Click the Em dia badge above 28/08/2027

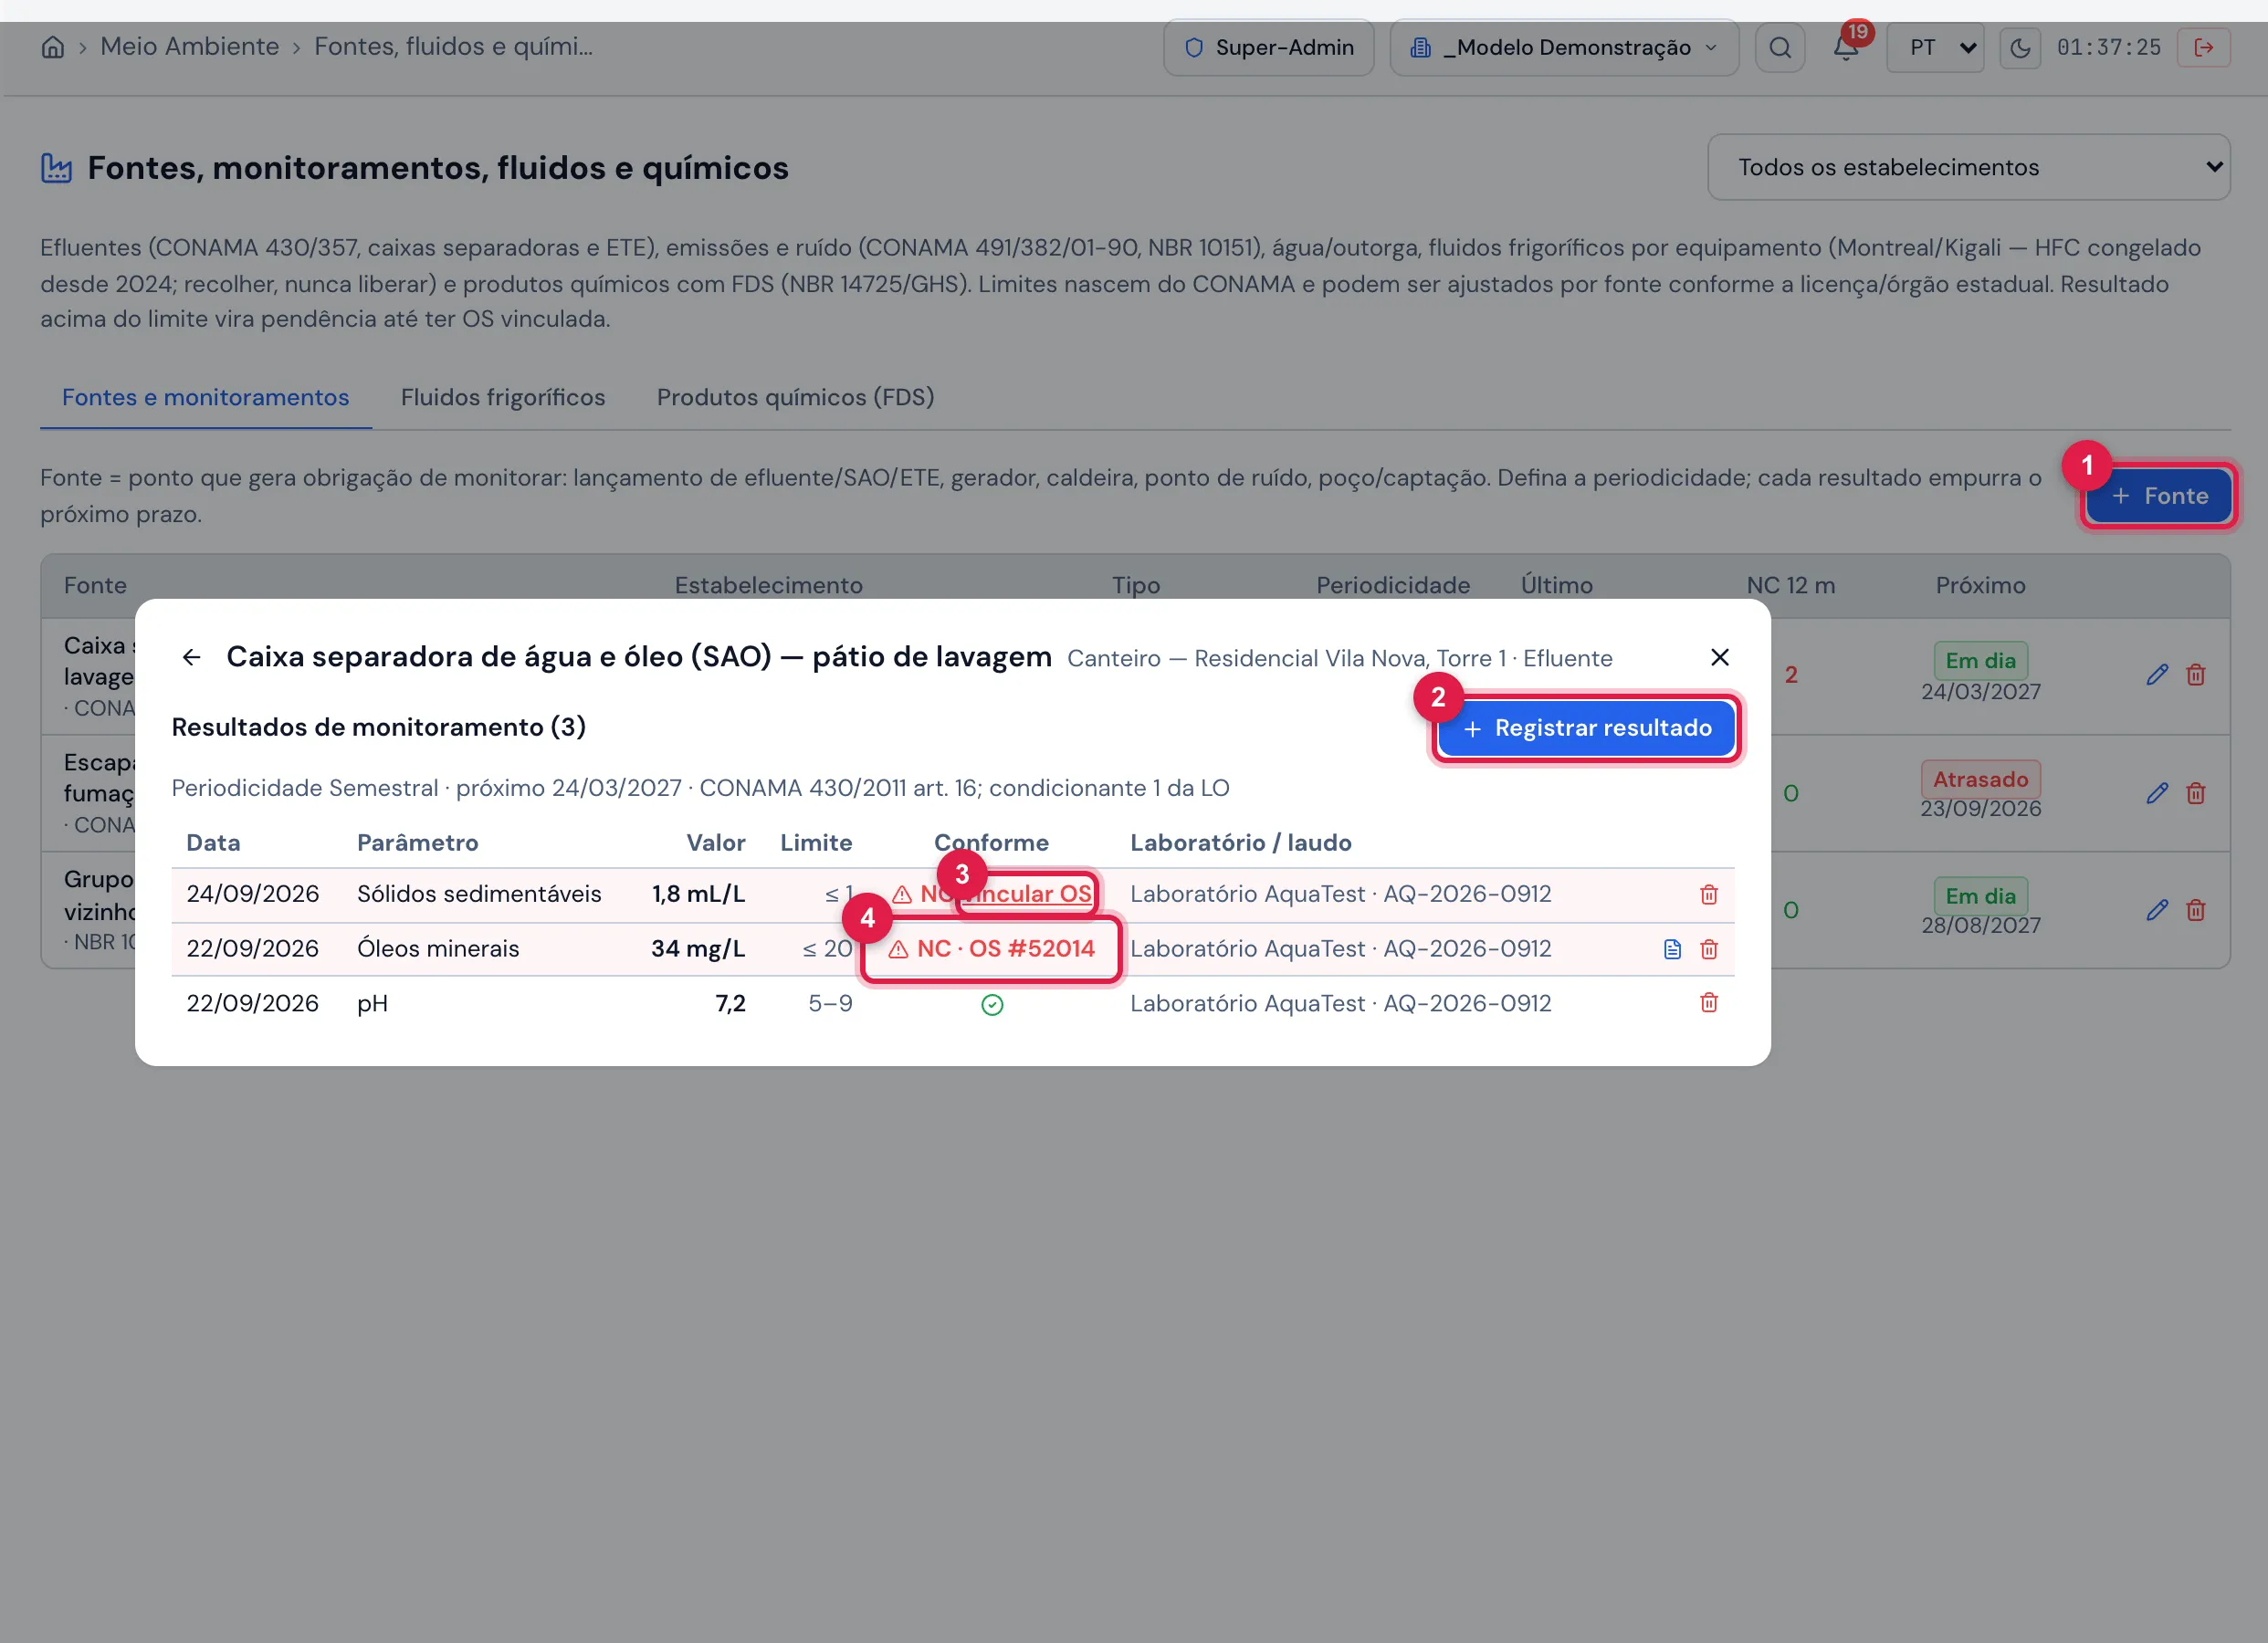(1980, 896)
